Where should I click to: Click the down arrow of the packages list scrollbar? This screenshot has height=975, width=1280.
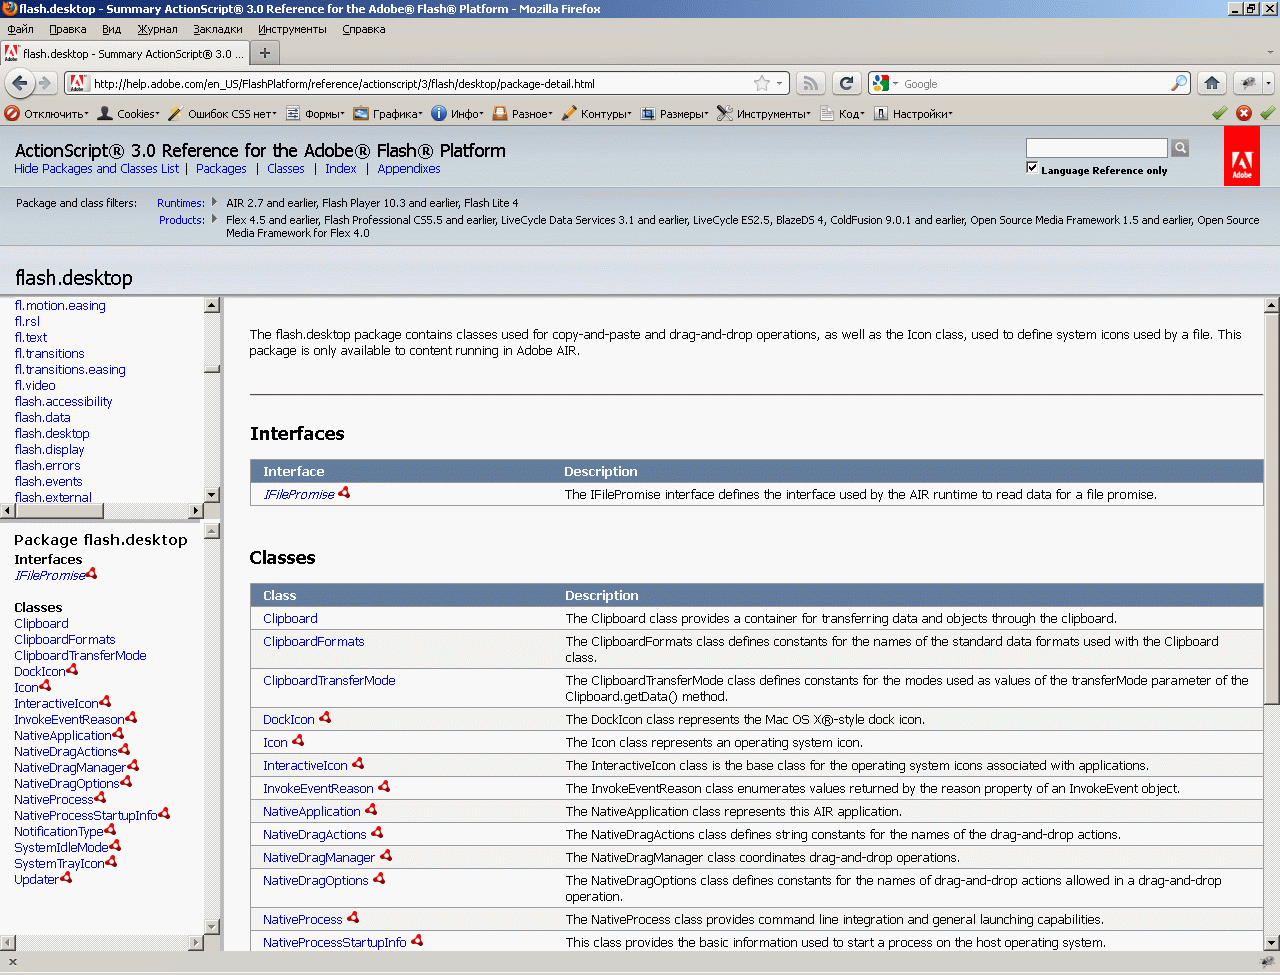pyautogui.click(x=212, y=495)
